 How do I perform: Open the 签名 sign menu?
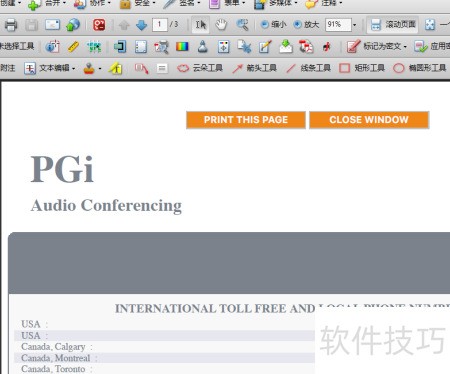point(182,4)
